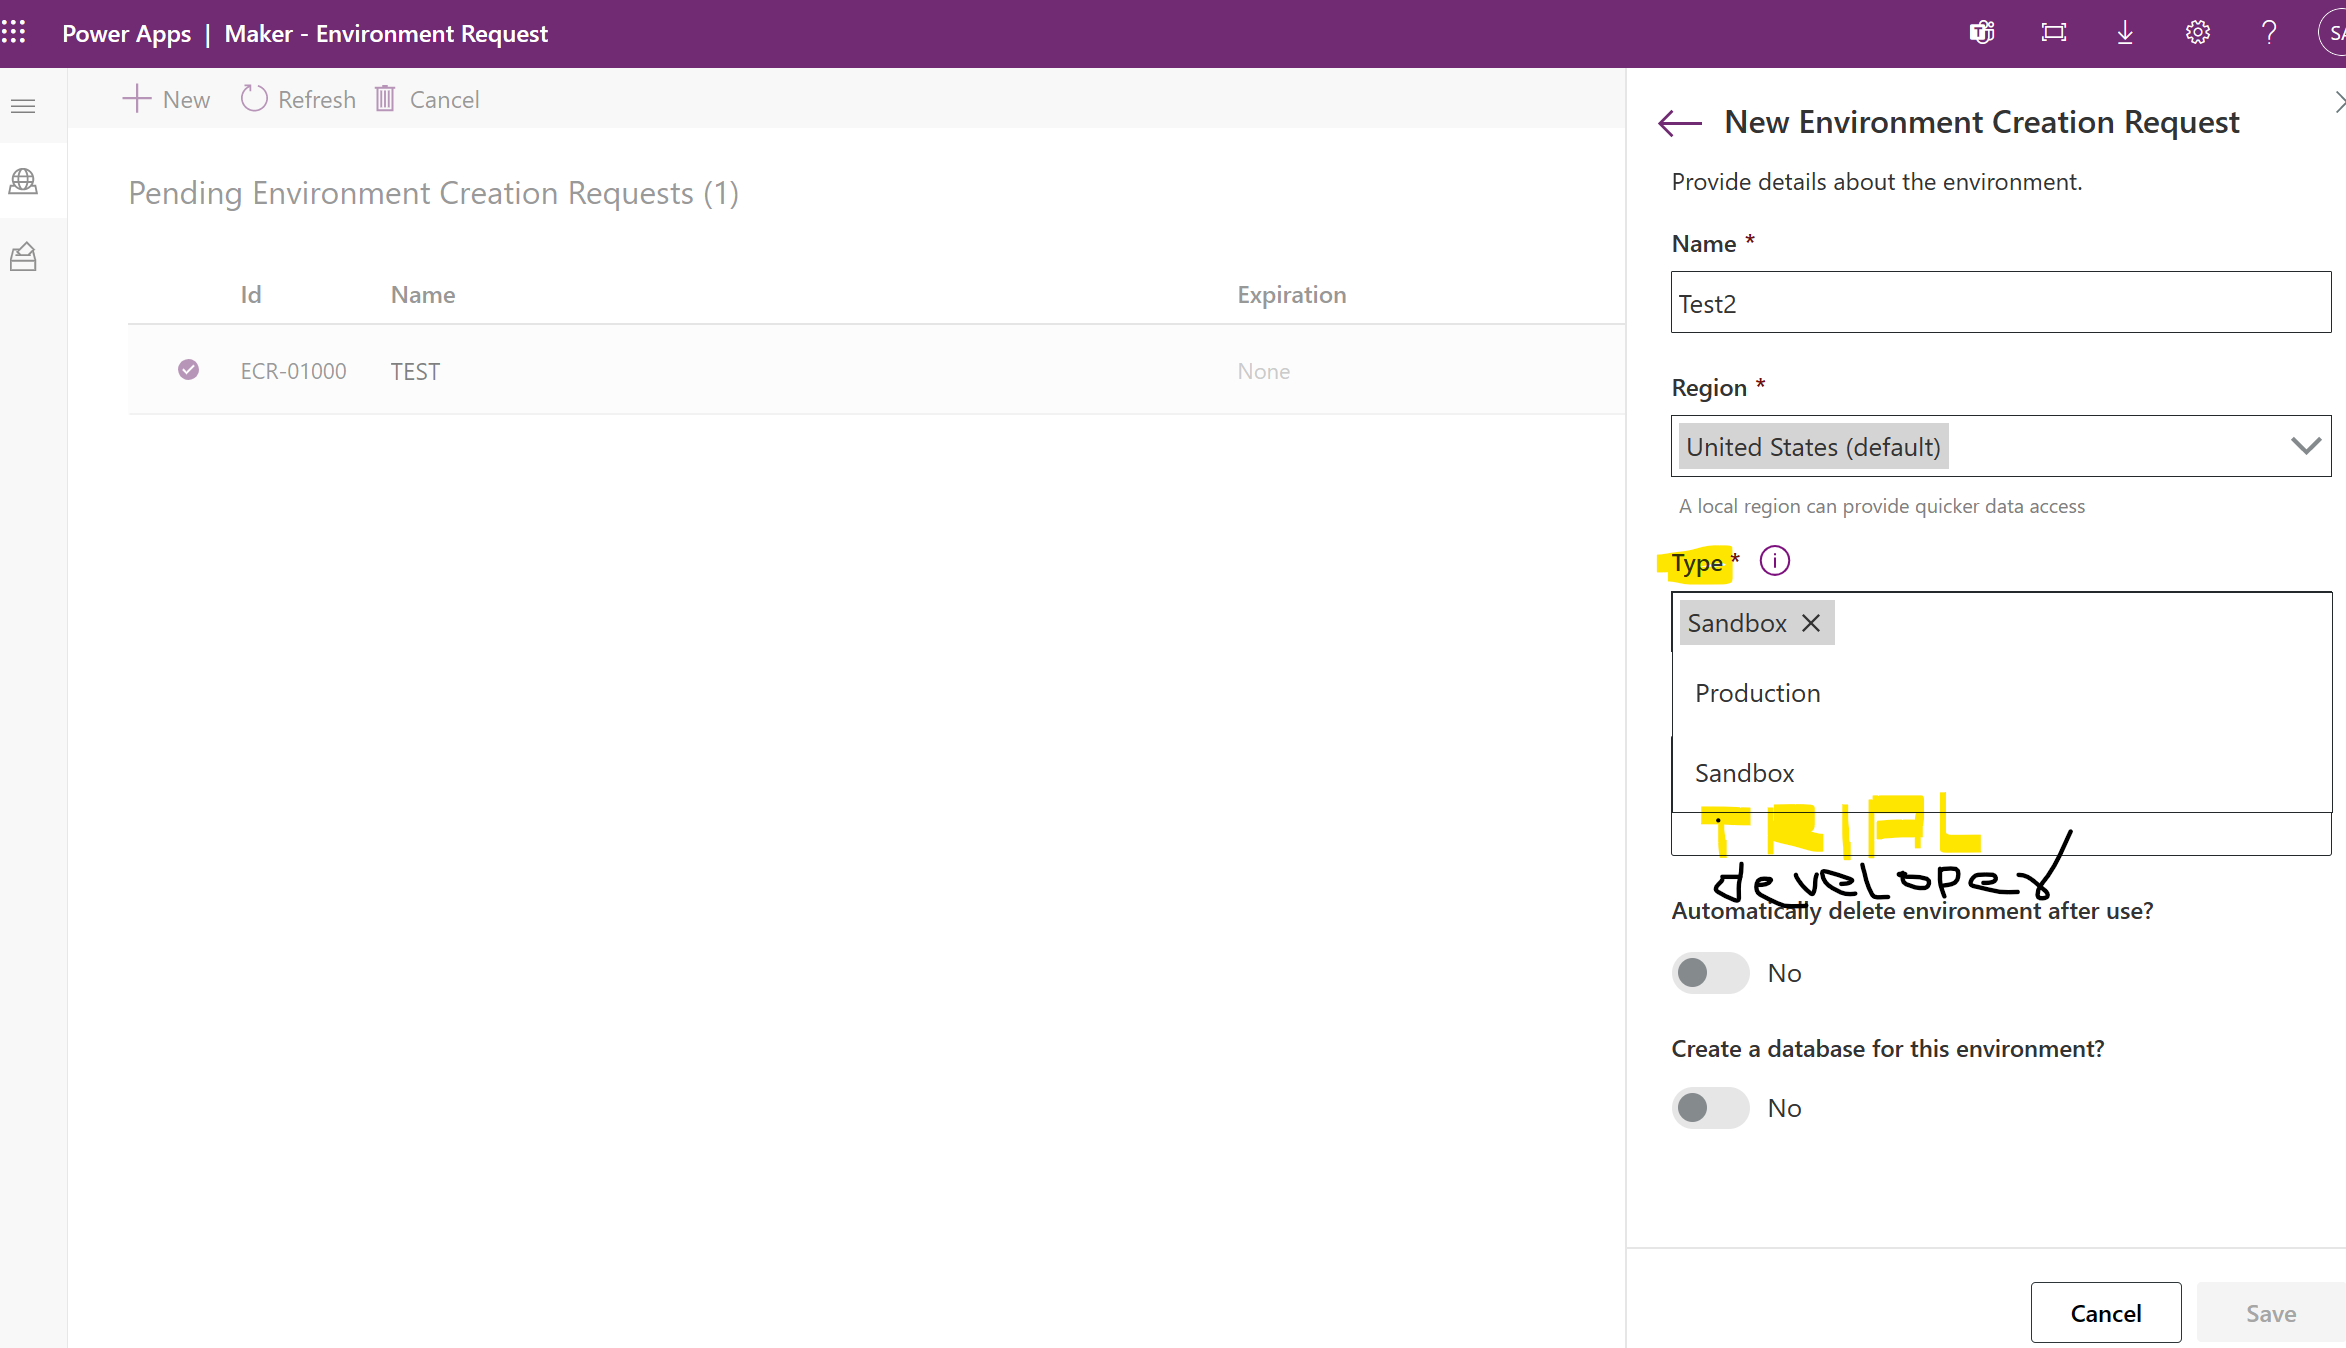This screenshot has width=2346, height=1348.
Task: Collapse the side panel with right chevron
Action: (2339, 101)
